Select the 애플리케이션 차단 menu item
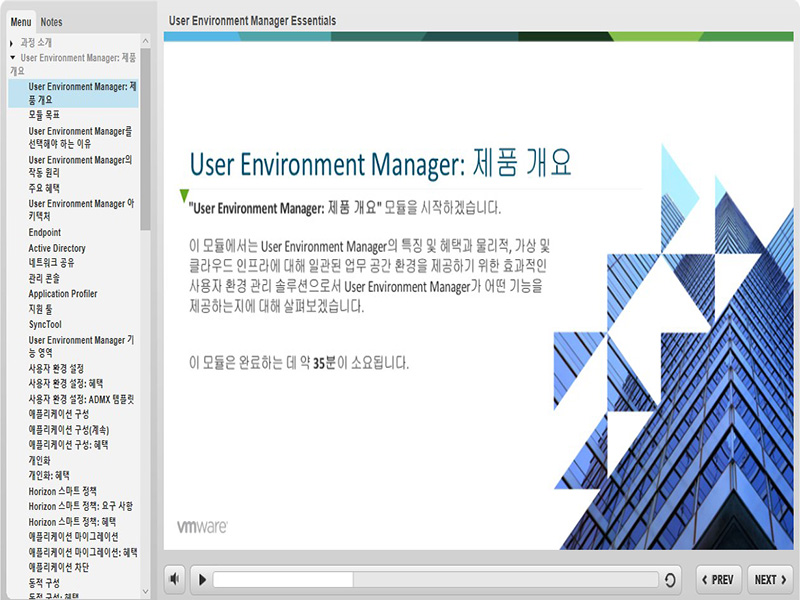Image resolution: width=800 pixels, height=600 pixels. 59,567
